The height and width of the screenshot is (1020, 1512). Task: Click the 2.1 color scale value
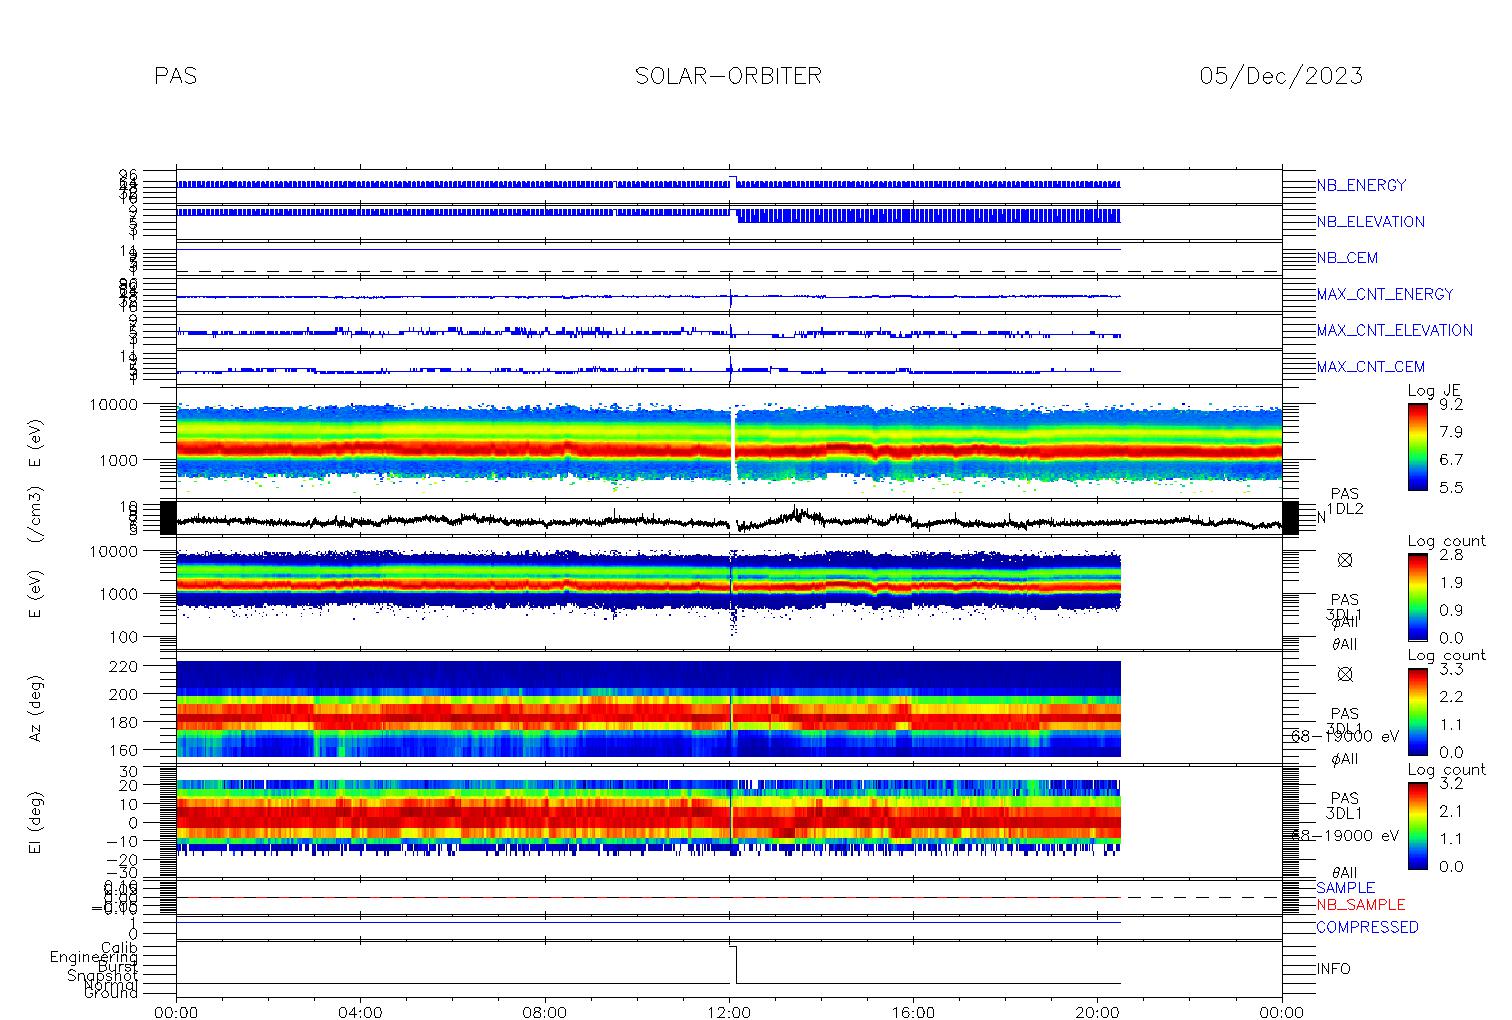click(1450, 811)
